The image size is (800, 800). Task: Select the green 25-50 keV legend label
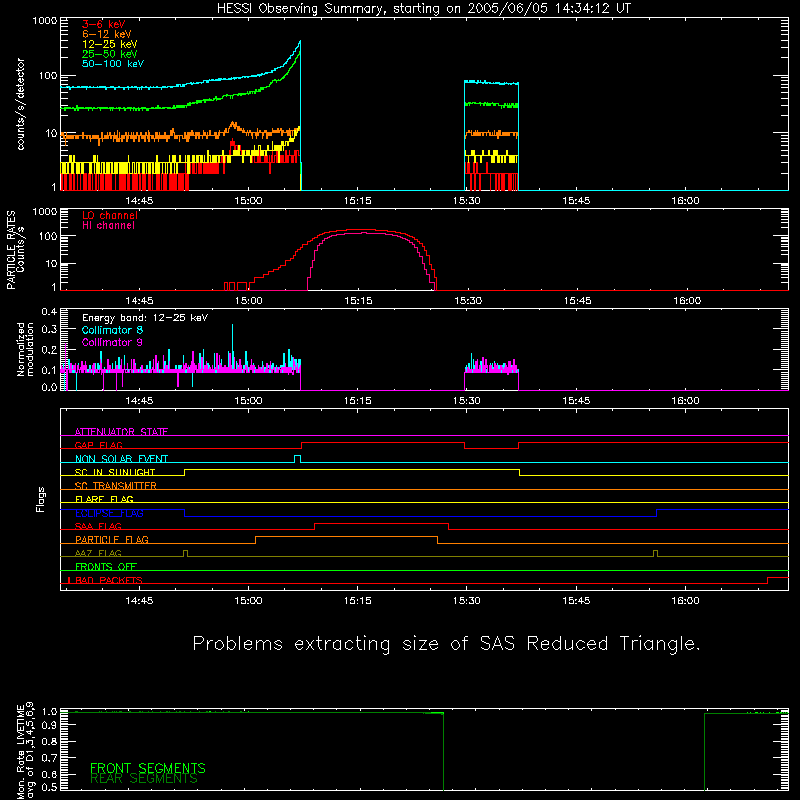109,54
